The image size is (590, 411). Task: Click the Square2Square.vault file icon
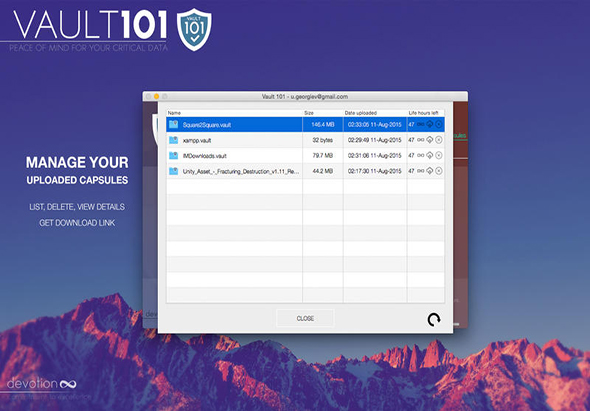[x=173, y=124]
